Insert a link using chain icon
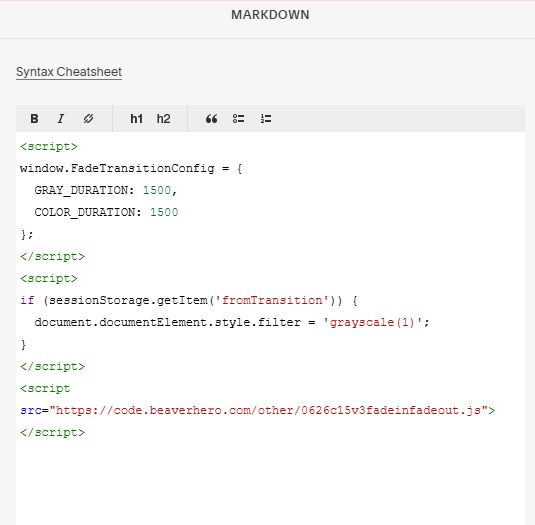The image size is (535, 525). 88,119
